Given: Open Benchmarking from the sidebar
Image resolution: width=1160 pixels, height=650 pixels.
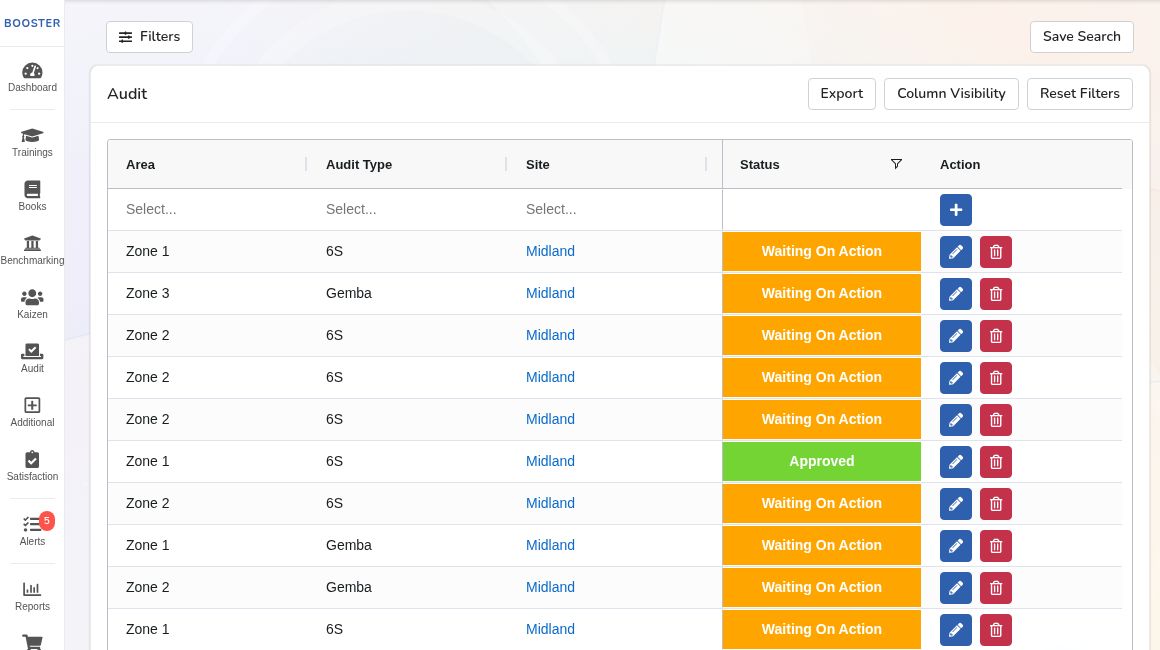Looking at the screenshot, I should pos(32,251).
